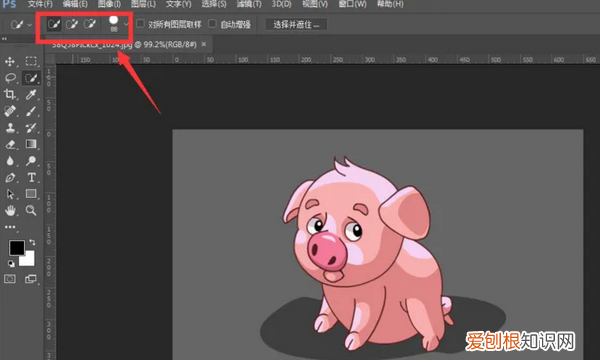
Task: Select the Crop tool
Action: click(x=10, y=94)
